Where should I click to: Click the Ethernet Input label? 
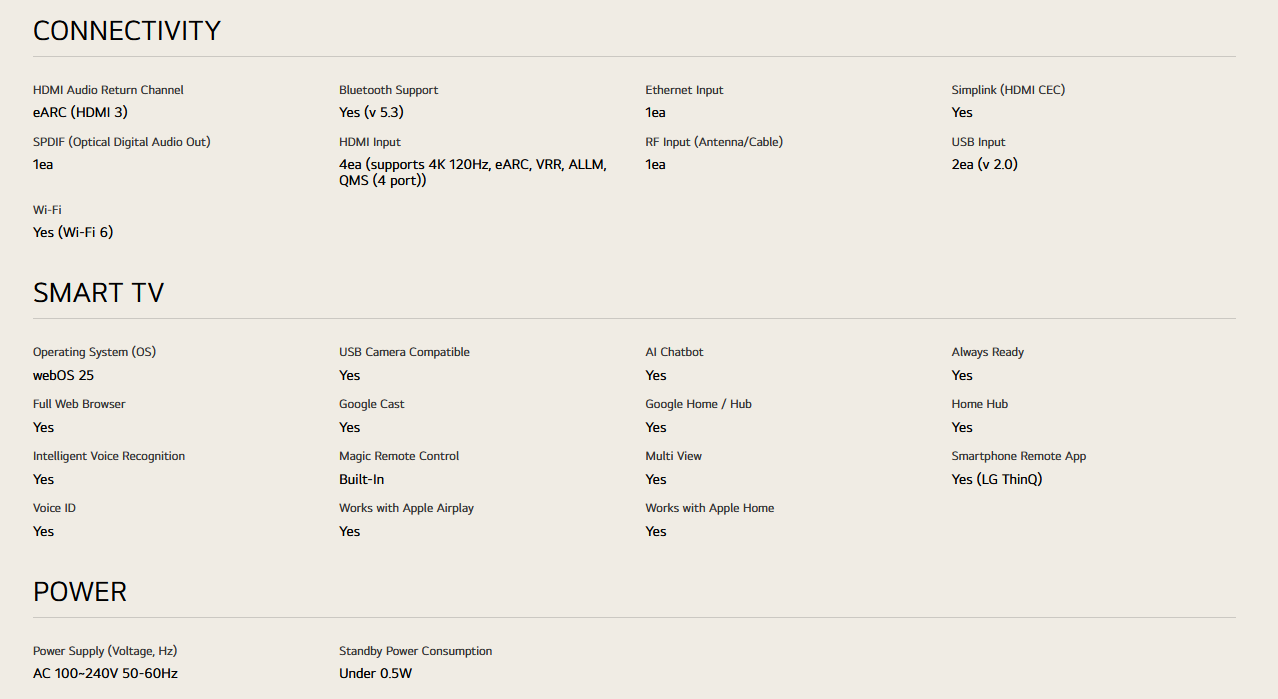(x=684, y=90)
